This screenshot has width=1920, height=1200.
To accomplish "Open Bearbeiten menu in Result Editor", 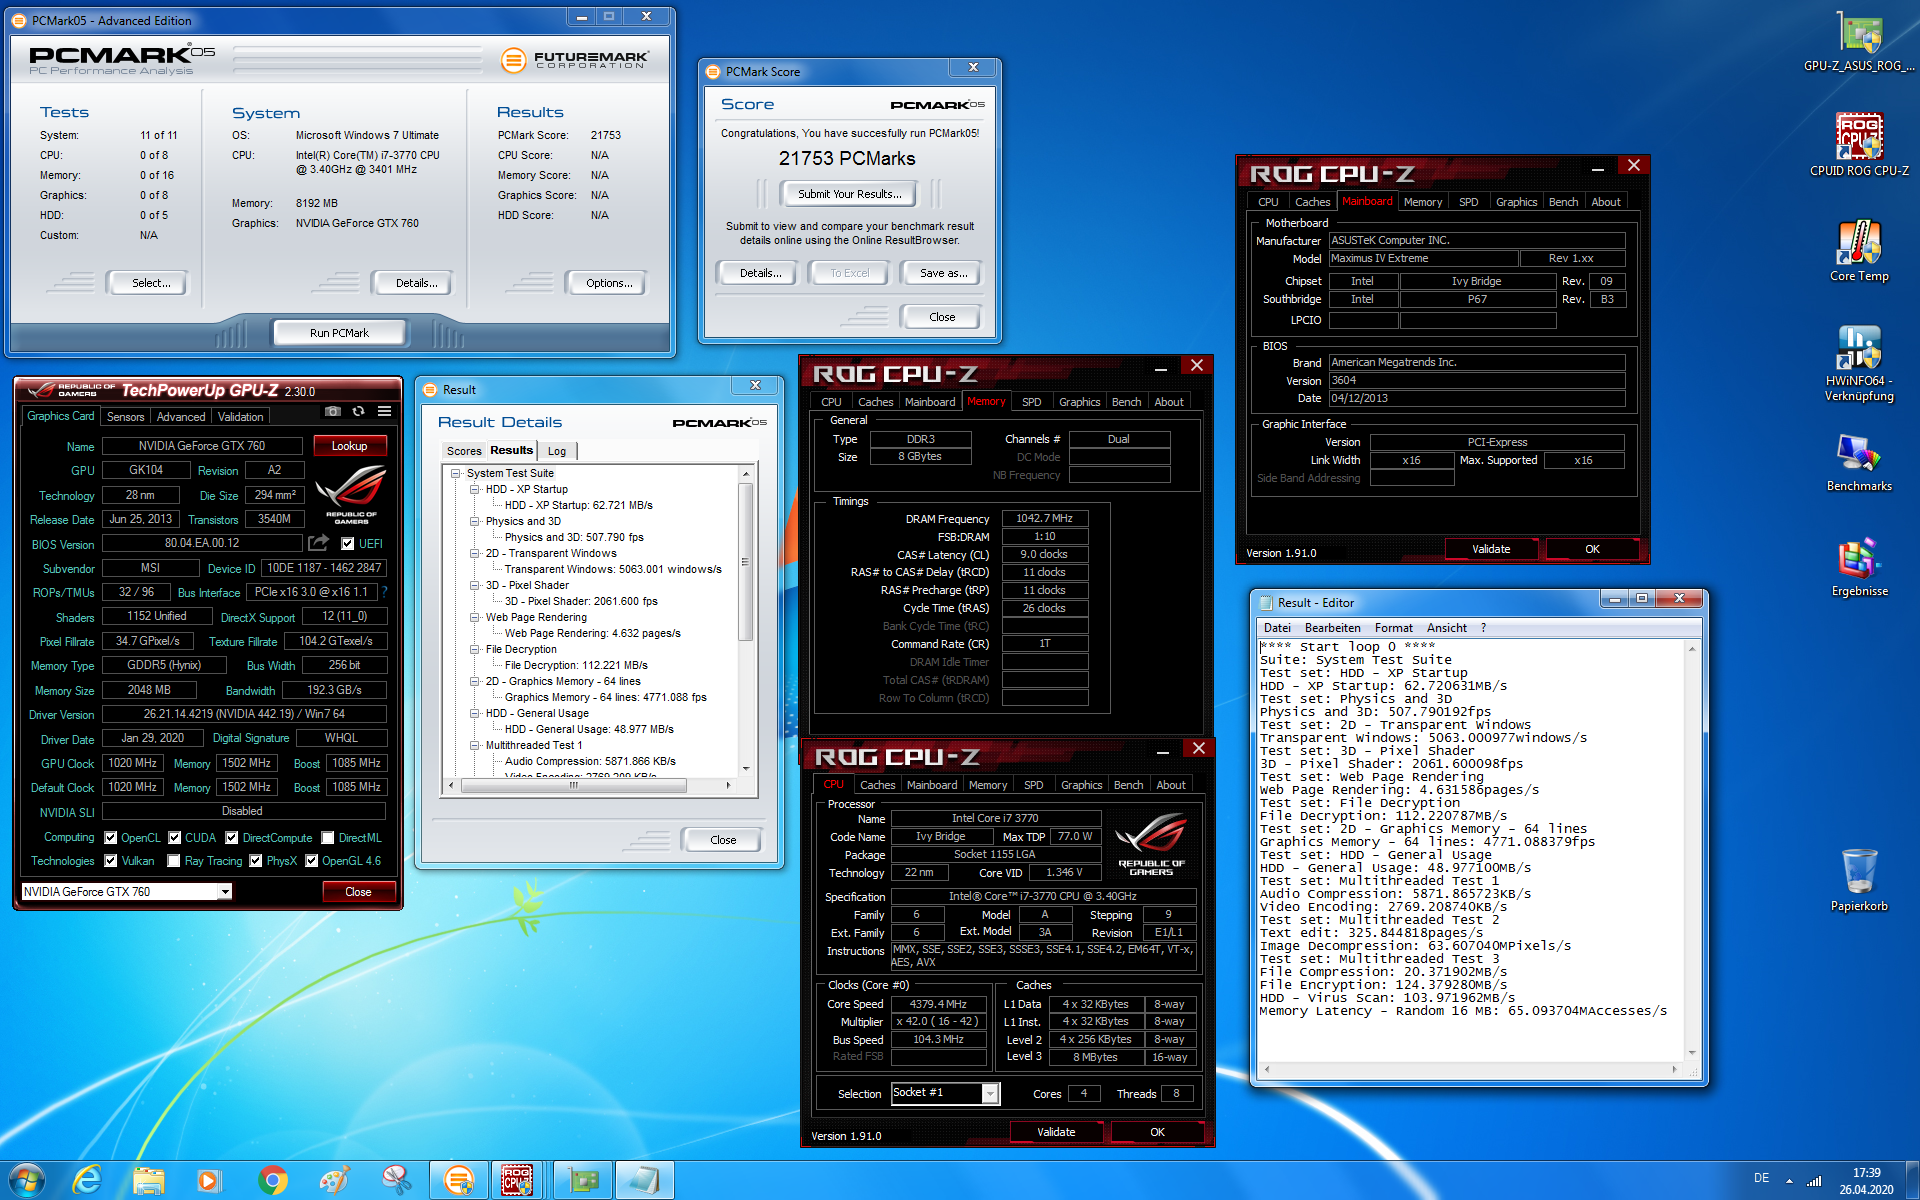I will (1332, 628).
